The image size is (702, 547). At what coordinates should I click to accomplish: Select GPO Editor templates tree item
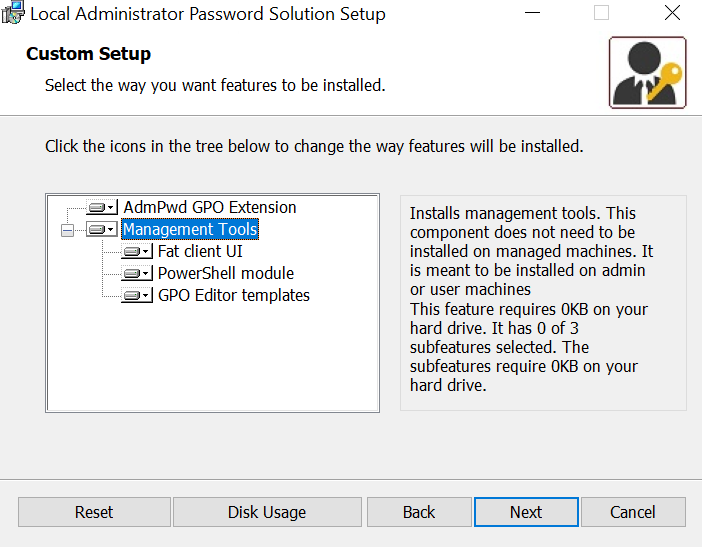234,295
